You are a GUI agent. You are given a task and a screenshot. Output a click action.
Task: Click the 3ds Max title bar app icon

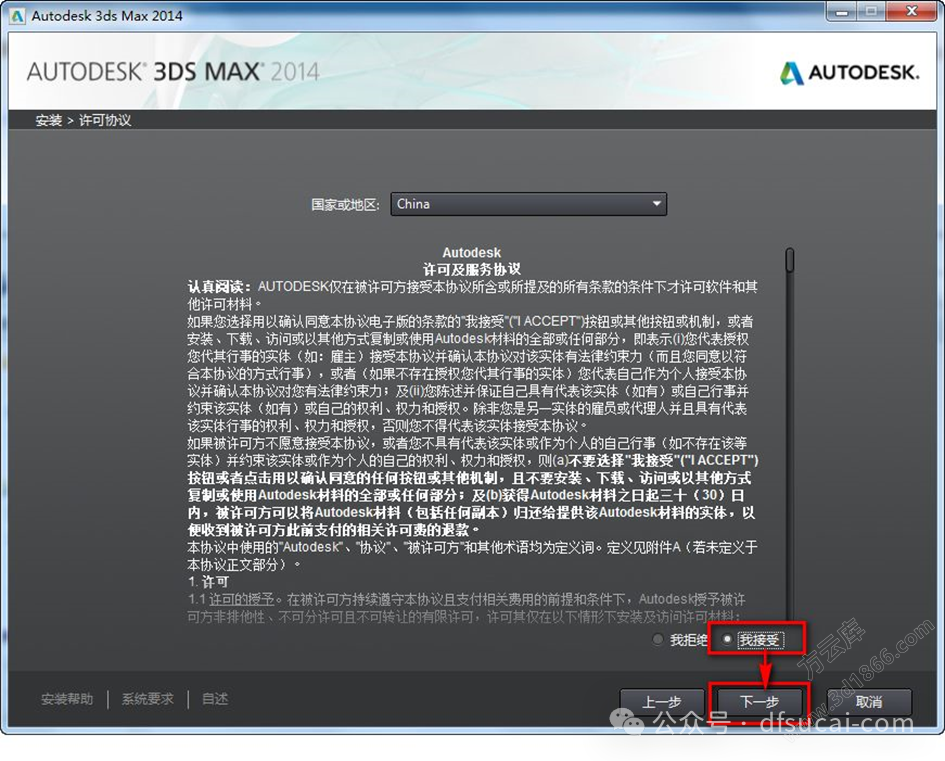[x=17, y=16]
